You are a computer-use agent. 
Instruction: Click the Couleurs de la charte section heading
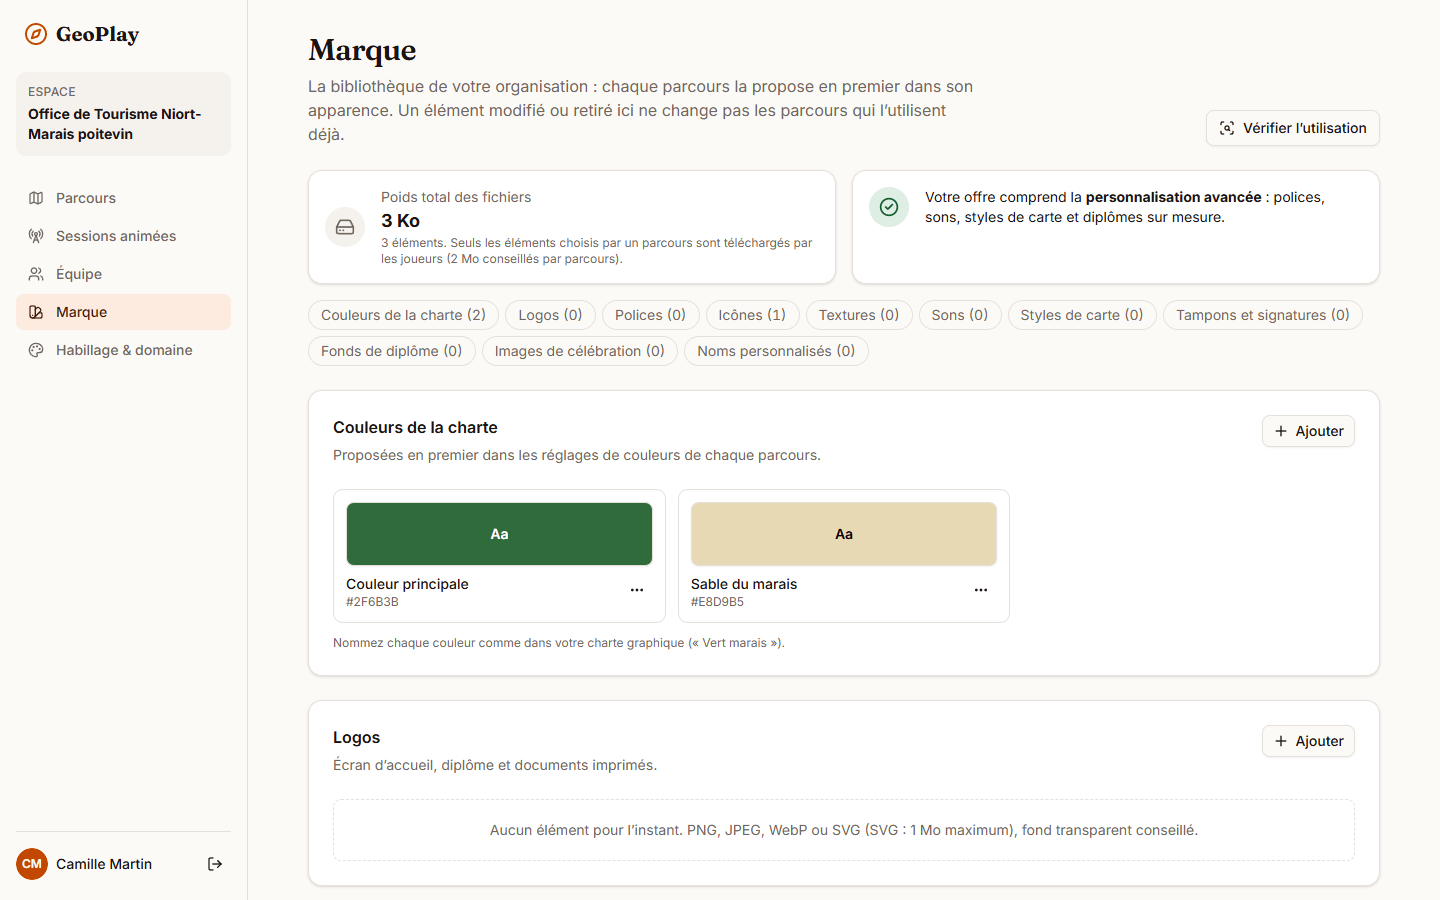(415, 427)
